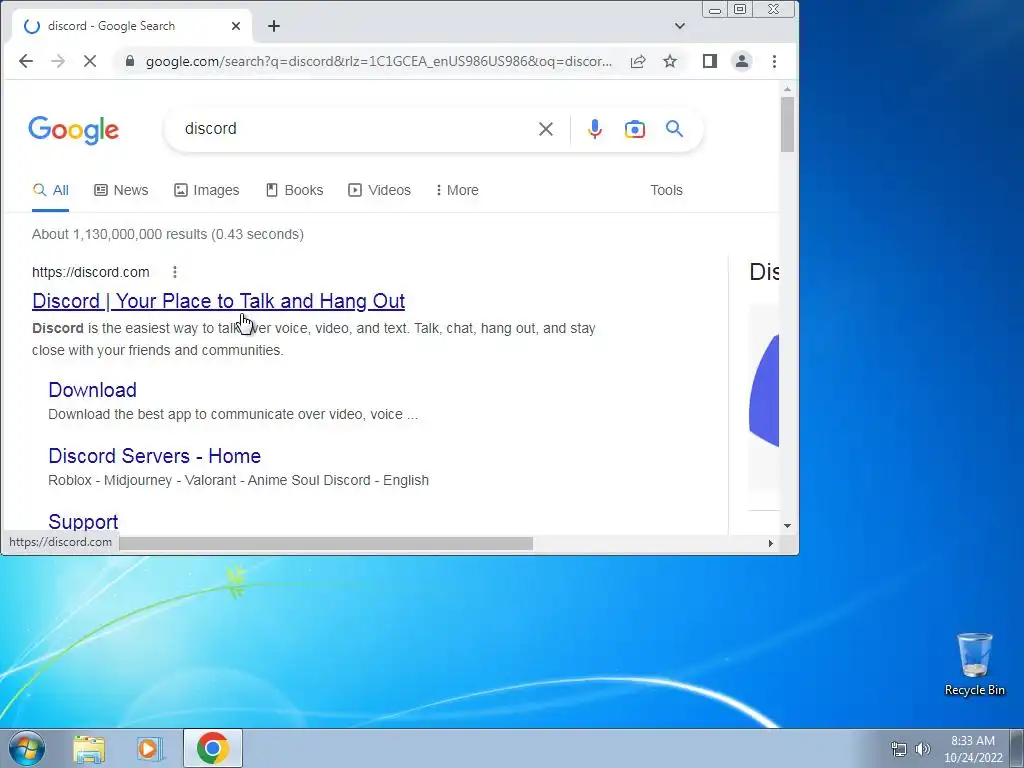
Task: Open Discord | Your Place to Talk link
Action: 218,301
